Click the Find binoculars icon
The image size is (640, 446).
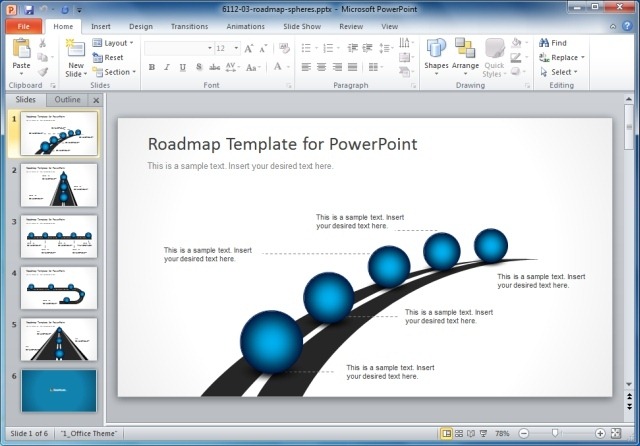click(544, 42)
